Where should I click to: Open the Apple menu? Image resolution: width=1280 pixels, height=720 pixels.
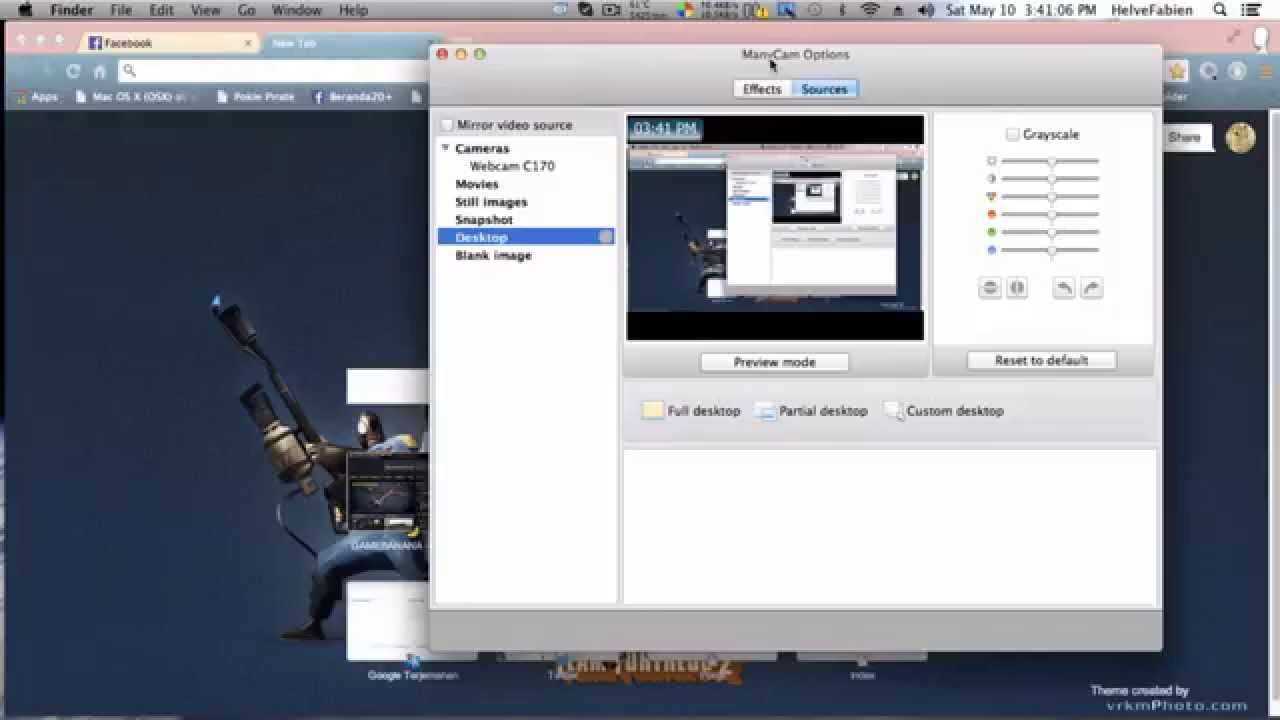click(24, 10)
